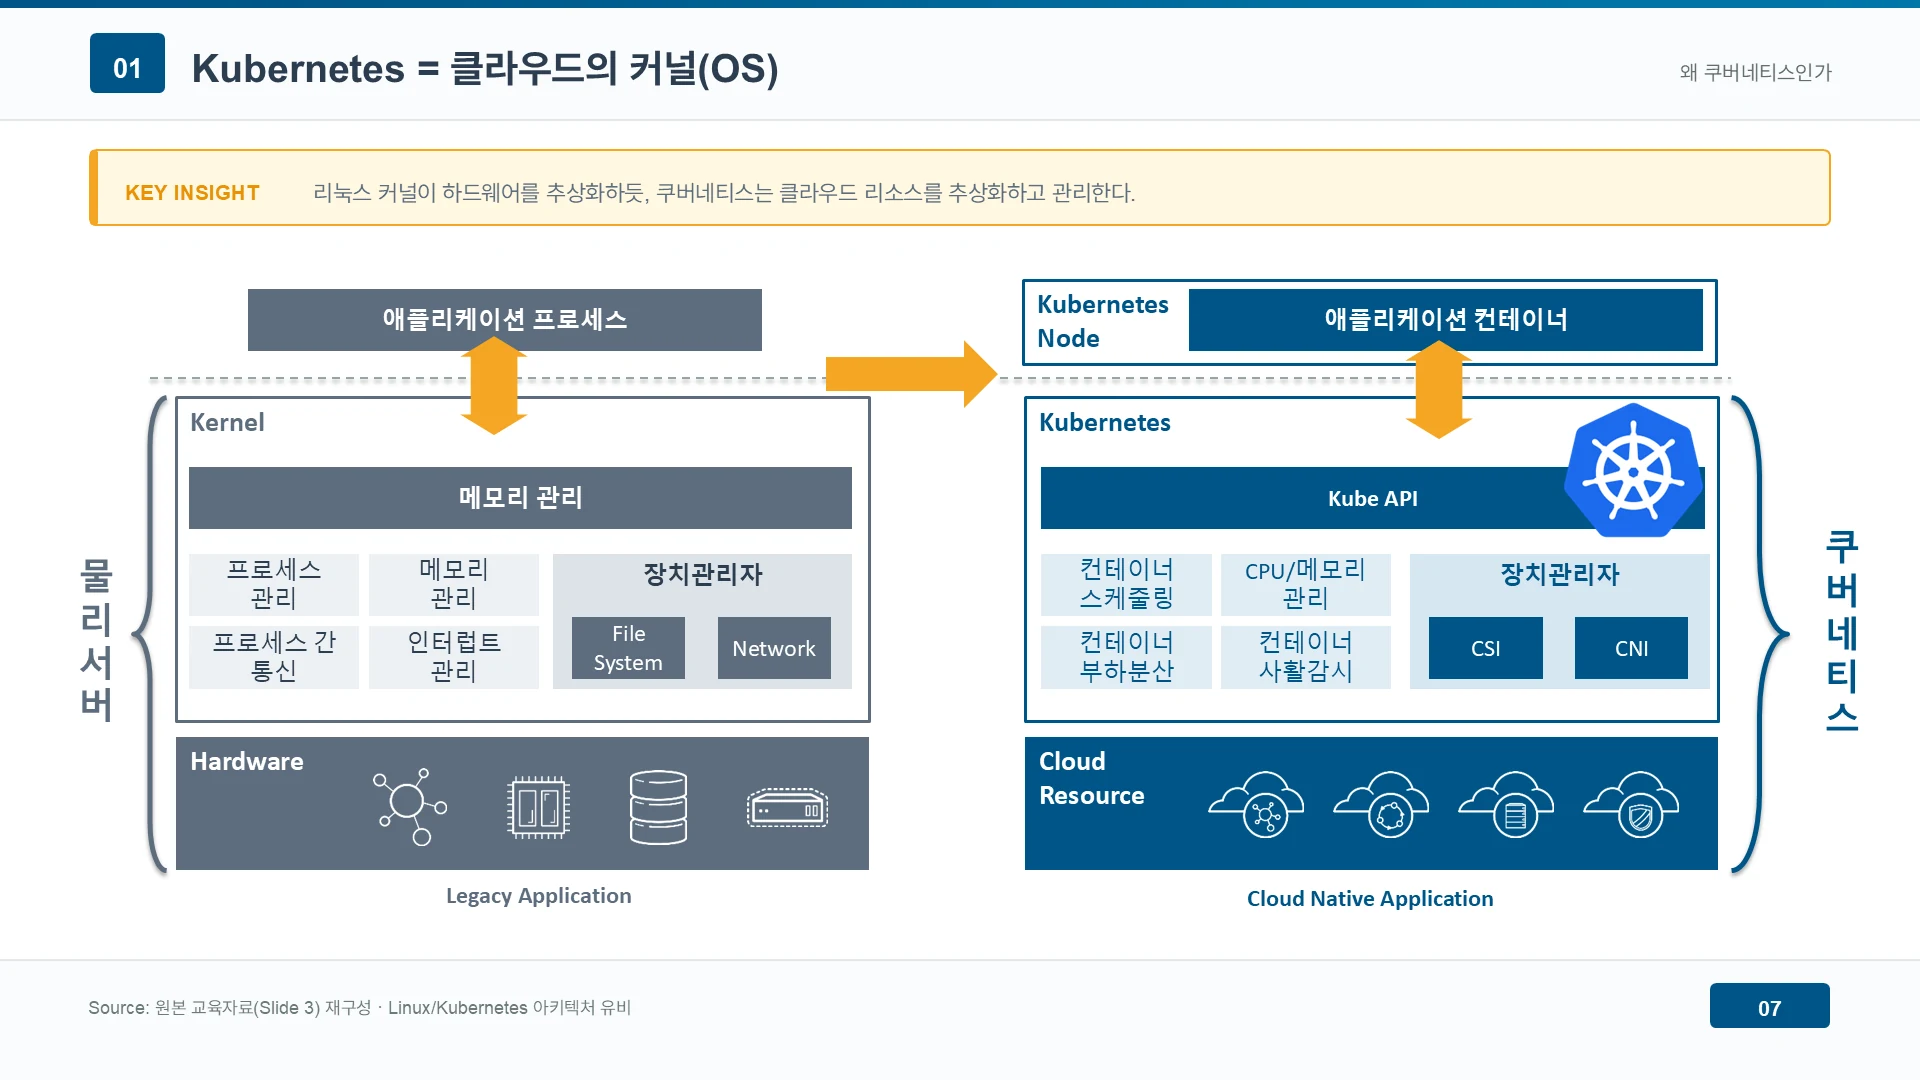This screenshot has width=1920, height=1080.
Task: Select the File System box
Action: [628, 648]
